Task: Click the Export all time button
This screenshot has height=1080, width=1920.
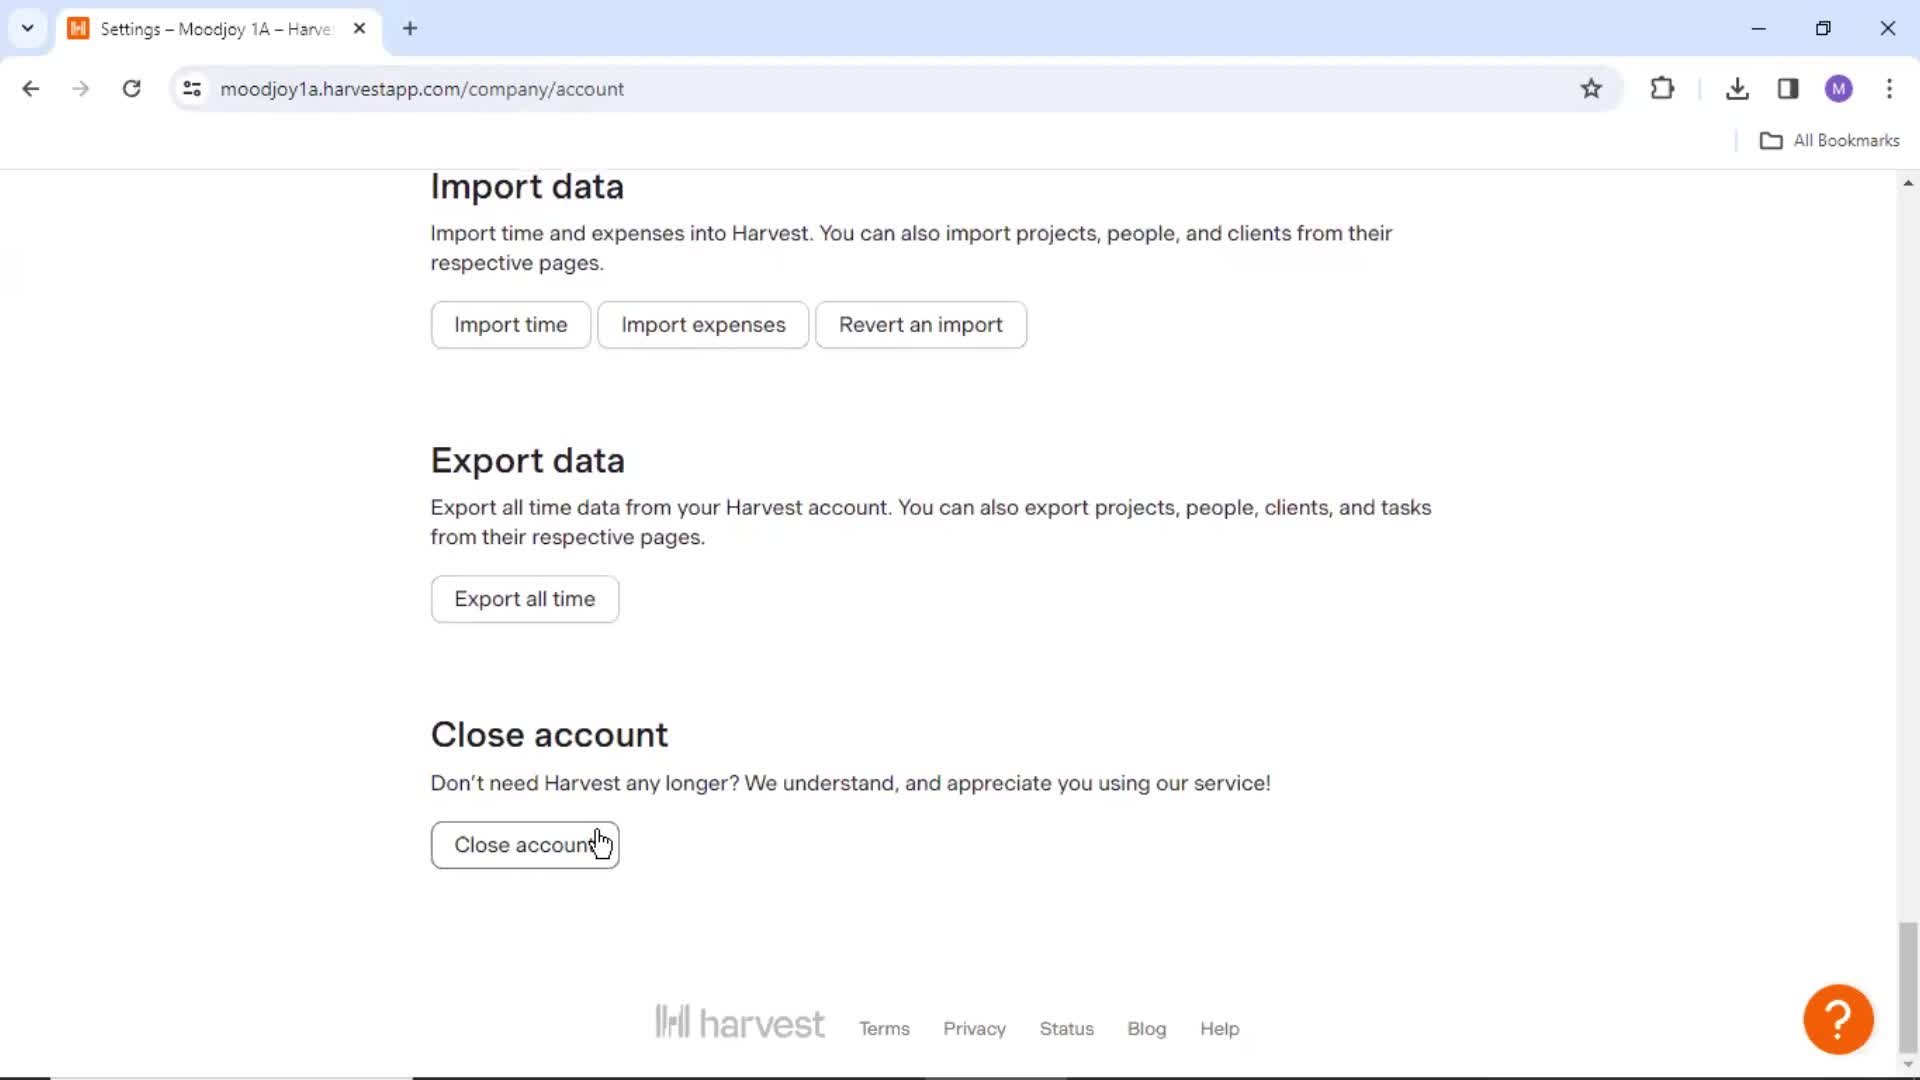Action: [525, 599]
